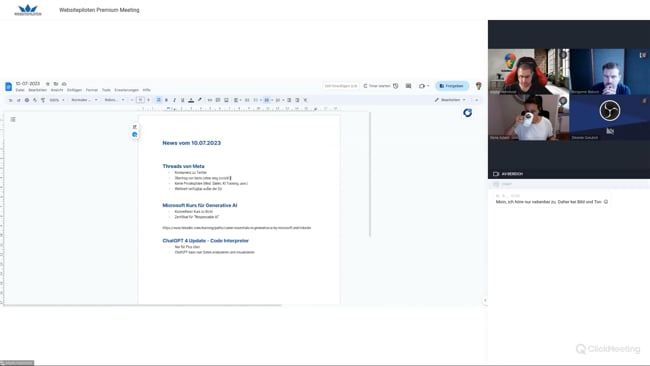Click the add comment icon in toolbar

218,100
